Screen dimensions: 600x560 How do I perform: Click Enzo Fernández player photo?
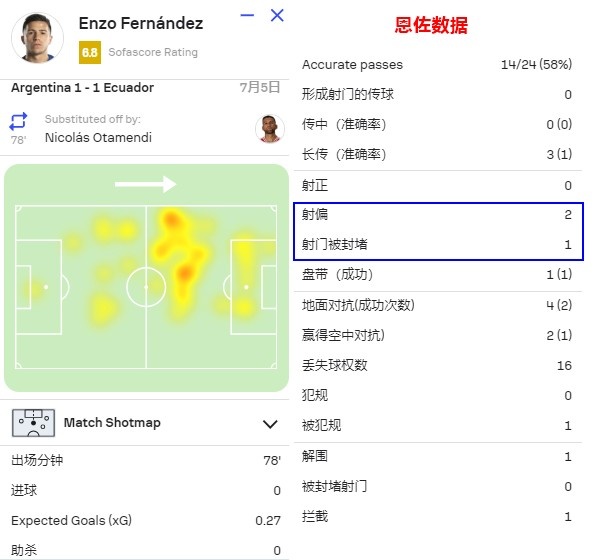(x=38, y=38)
